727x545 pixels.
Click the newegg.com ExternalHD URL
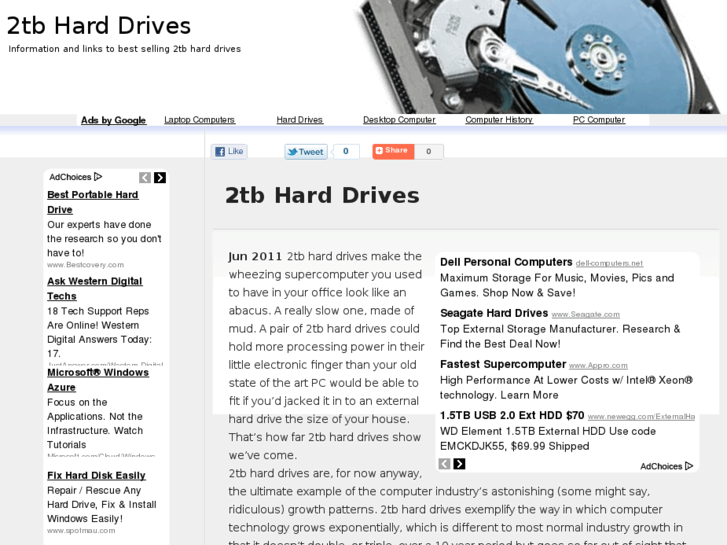tap(641, 417)
